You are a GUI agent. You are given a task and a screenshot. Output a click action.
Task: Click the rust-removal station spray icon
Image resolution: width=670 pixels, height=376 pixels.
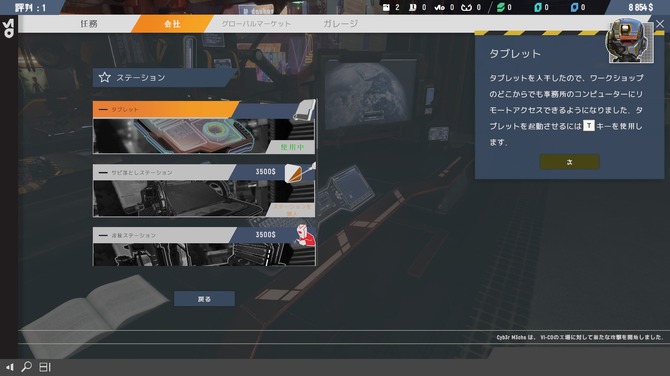tap(300, 172)
